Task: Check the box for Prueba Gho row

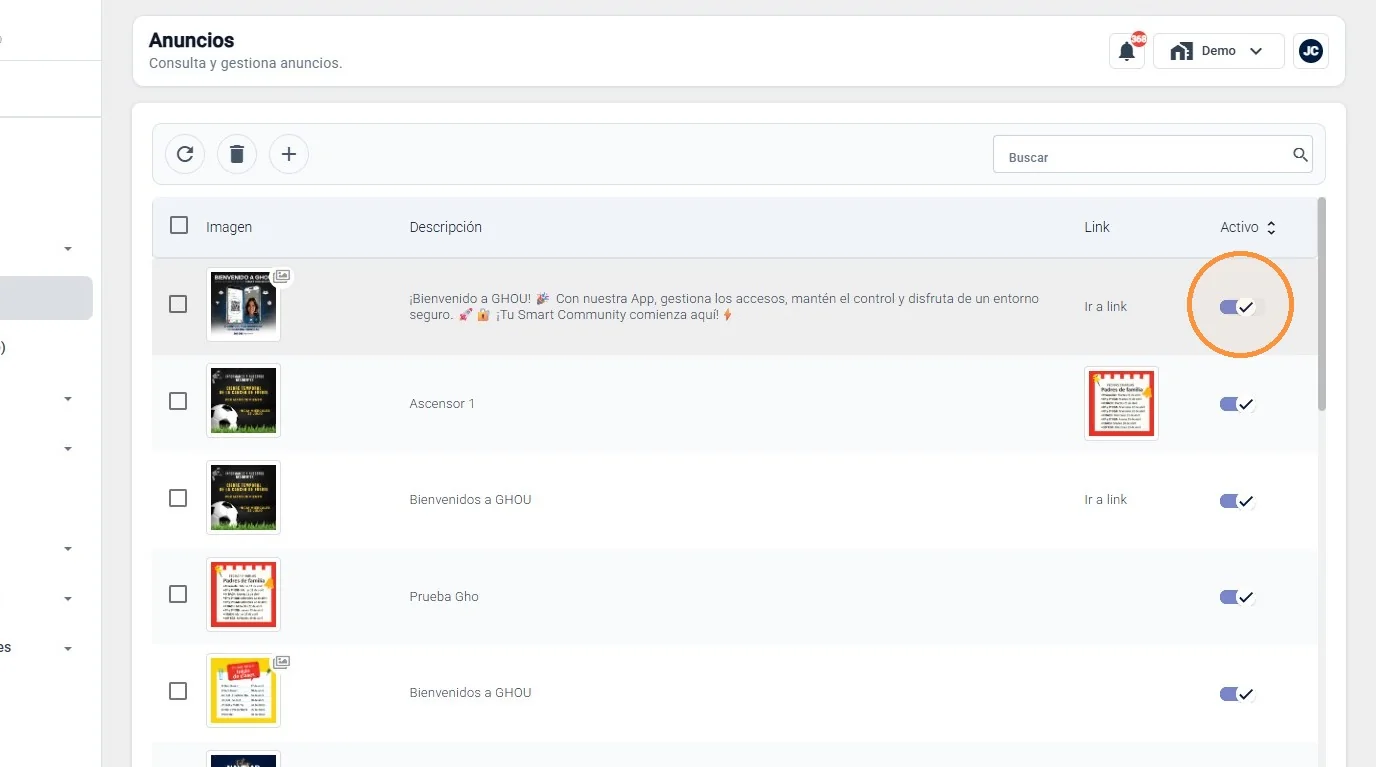Action: (x=178, y=594)
